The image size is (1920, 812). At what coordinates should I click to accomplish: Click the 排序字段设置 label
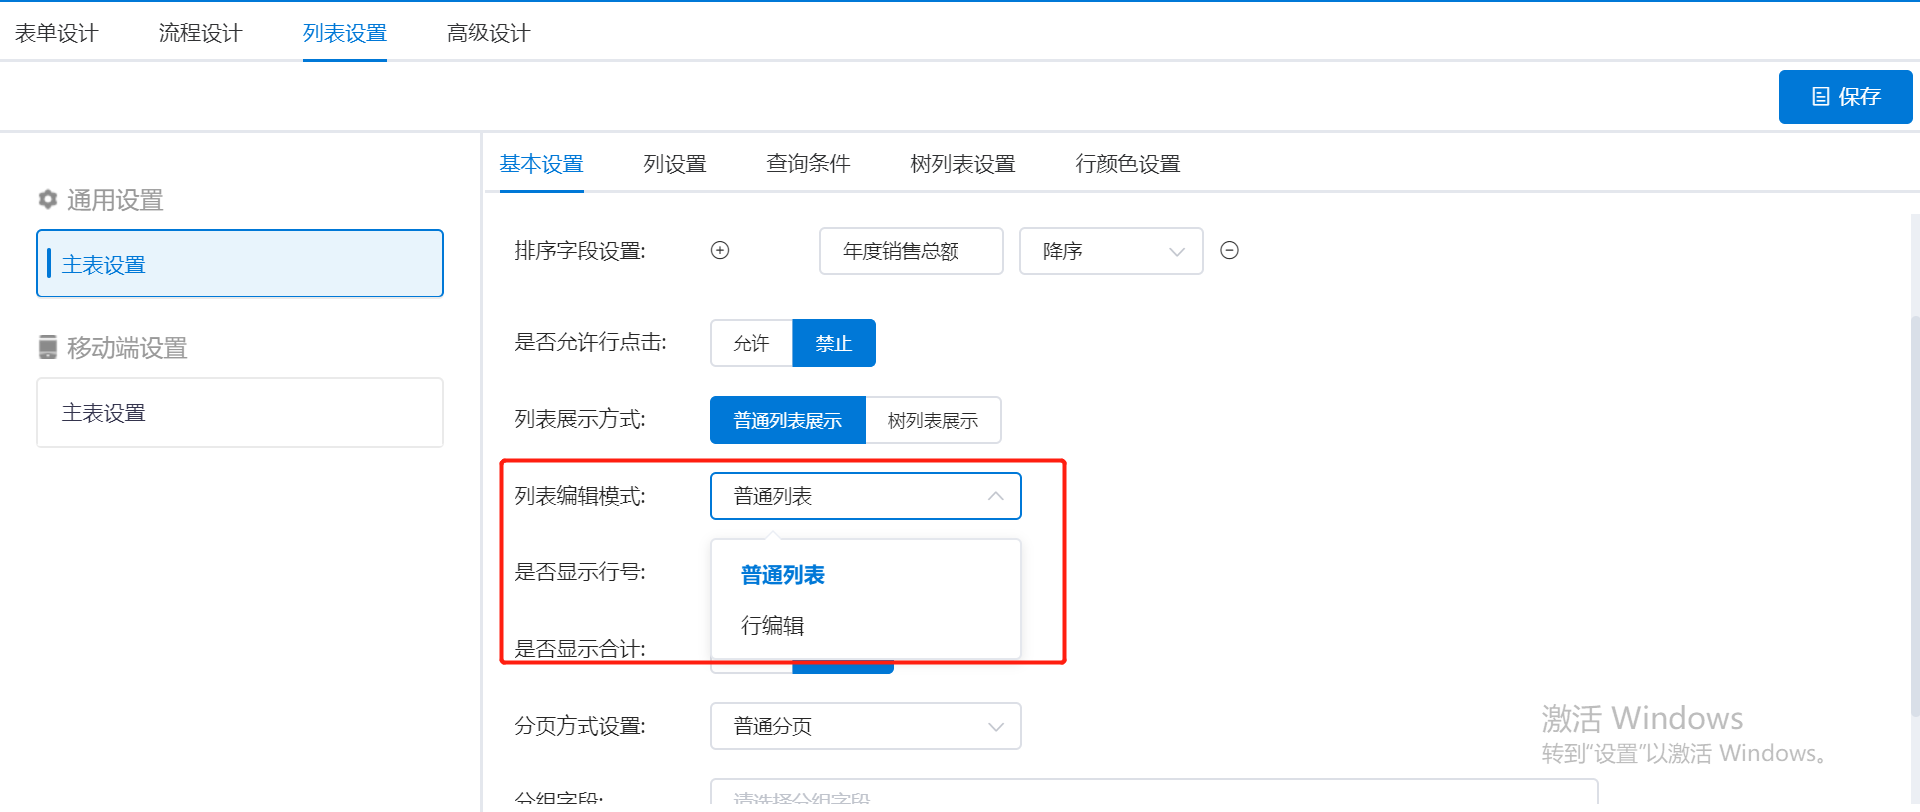point(580,251)
